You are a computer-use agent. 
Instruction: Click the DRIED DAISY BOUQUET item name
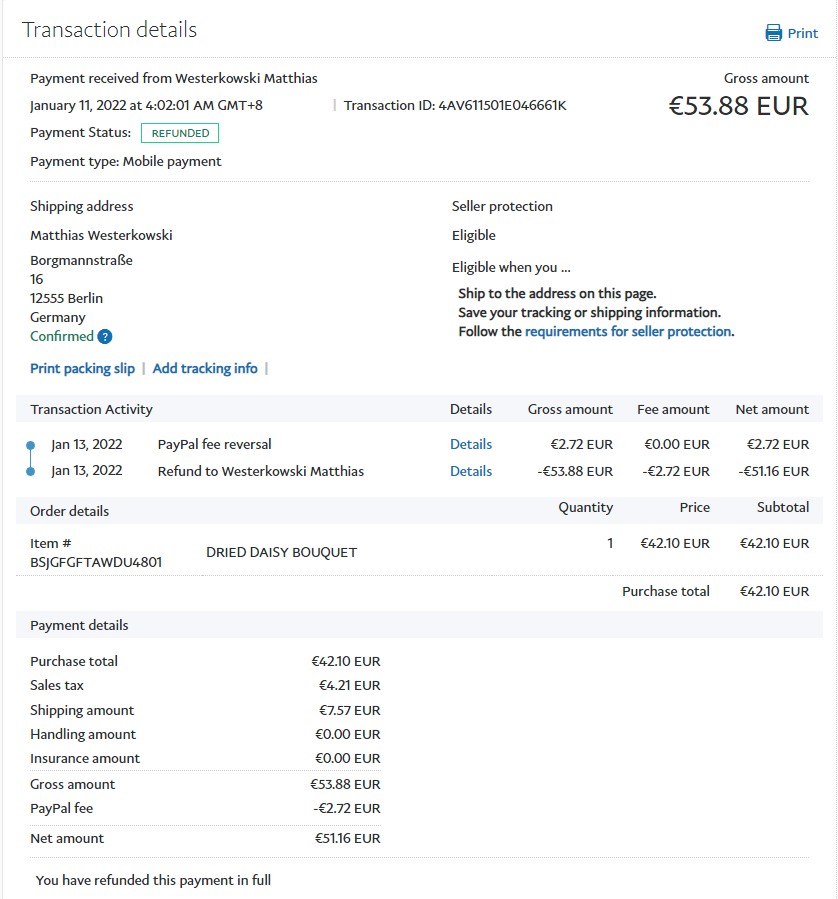click(x=281, y=552)
